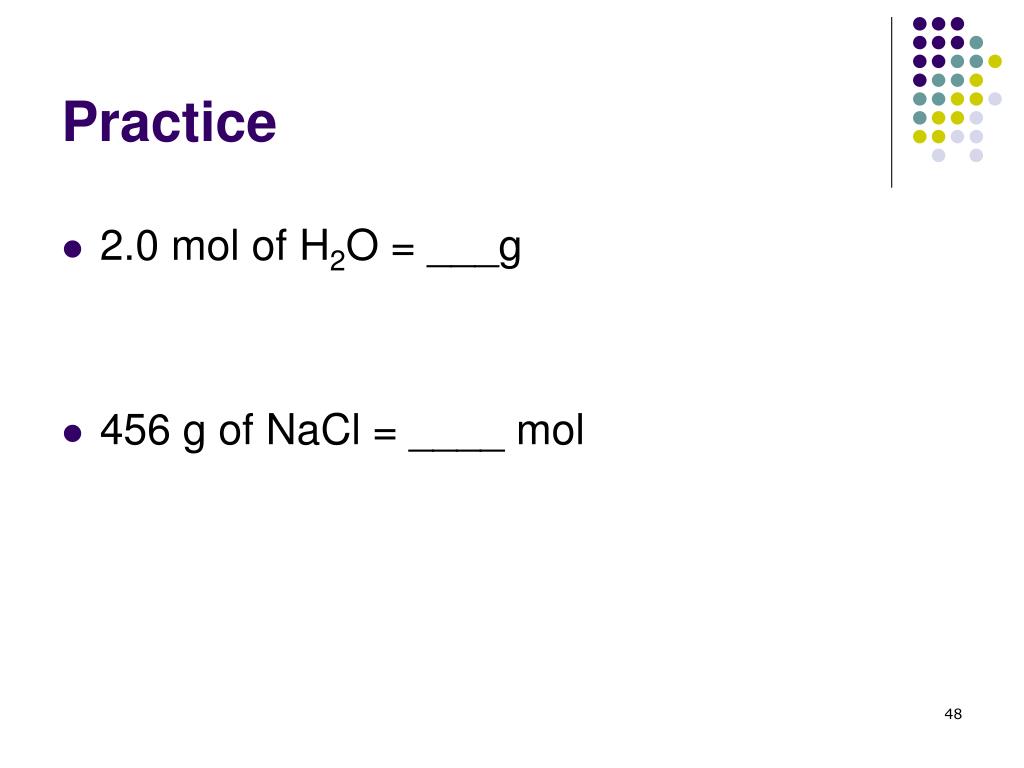The width and height of the screenshot is (1024, 768).
Task: Click the blank before mol in second bullet
Action: click(456, 449)
